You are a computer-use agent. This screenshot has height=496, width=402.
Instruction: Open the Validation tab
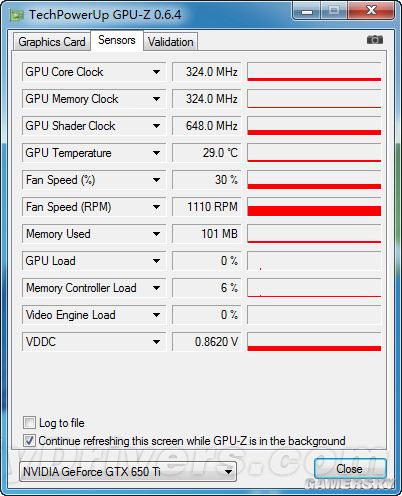[x=171, y=42]
